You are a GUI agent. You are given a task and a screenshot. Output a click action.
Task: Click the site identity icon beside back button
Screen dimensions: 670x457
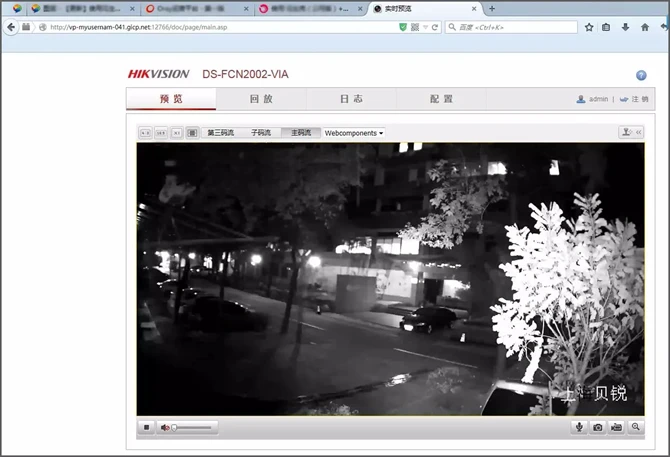(x=26, y=27)
